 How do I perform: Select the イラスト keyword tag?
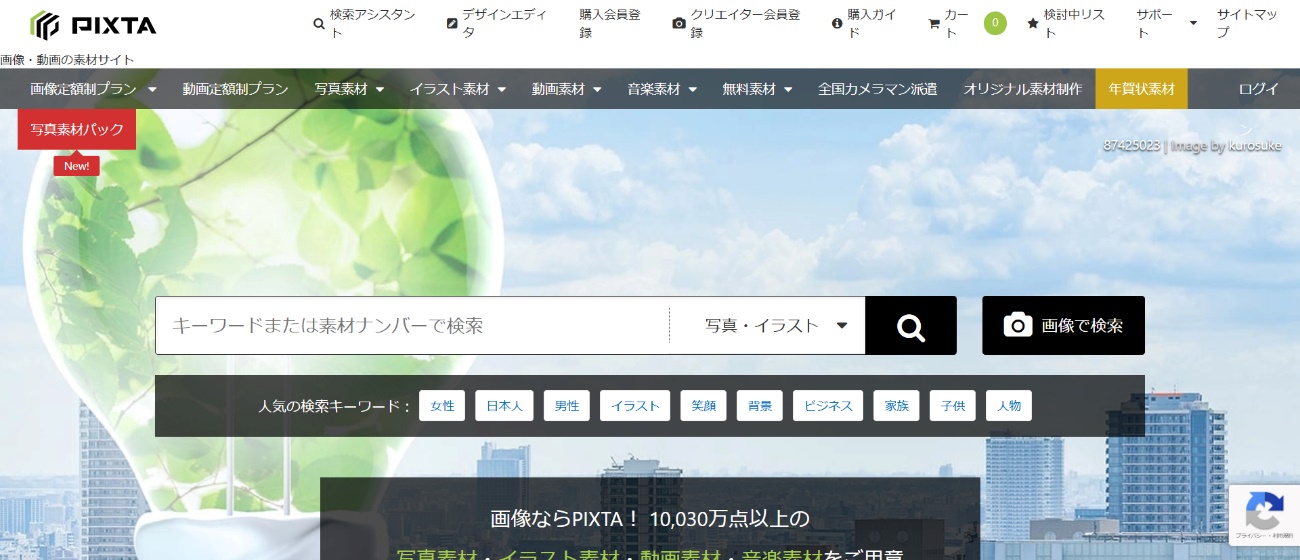click(x=635, y=406)
